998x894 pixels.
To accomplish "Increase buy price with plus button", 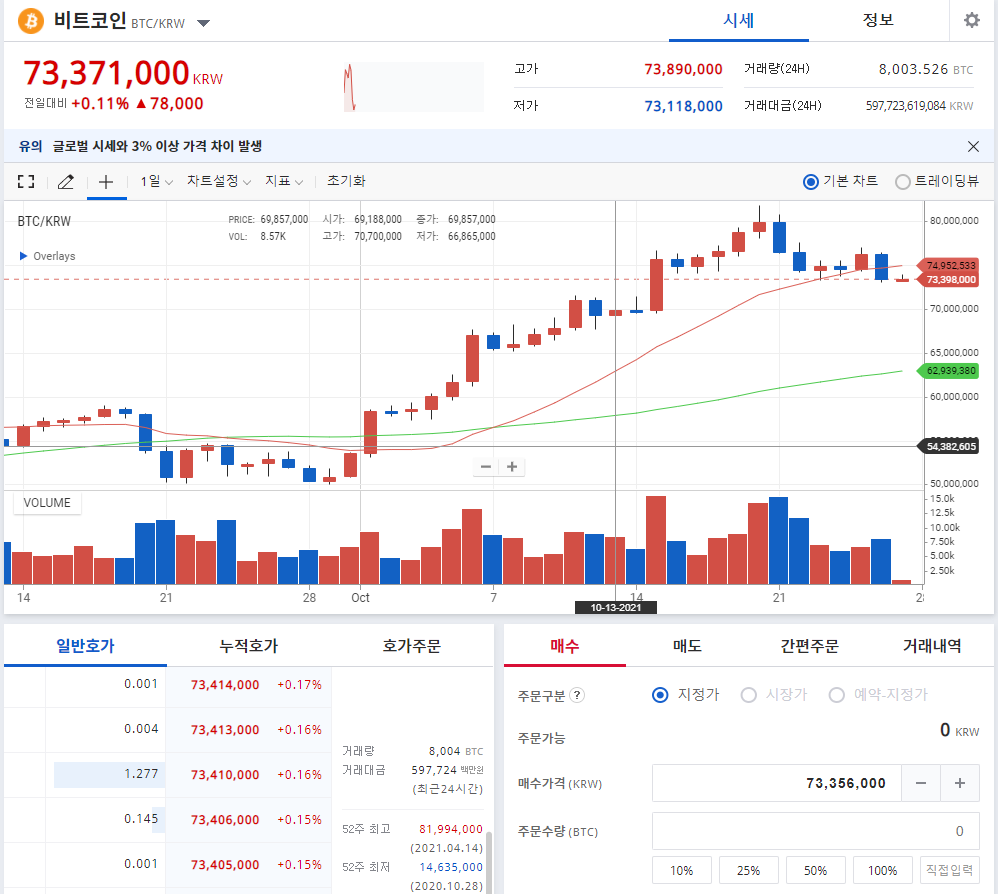I will coord(960,783).
